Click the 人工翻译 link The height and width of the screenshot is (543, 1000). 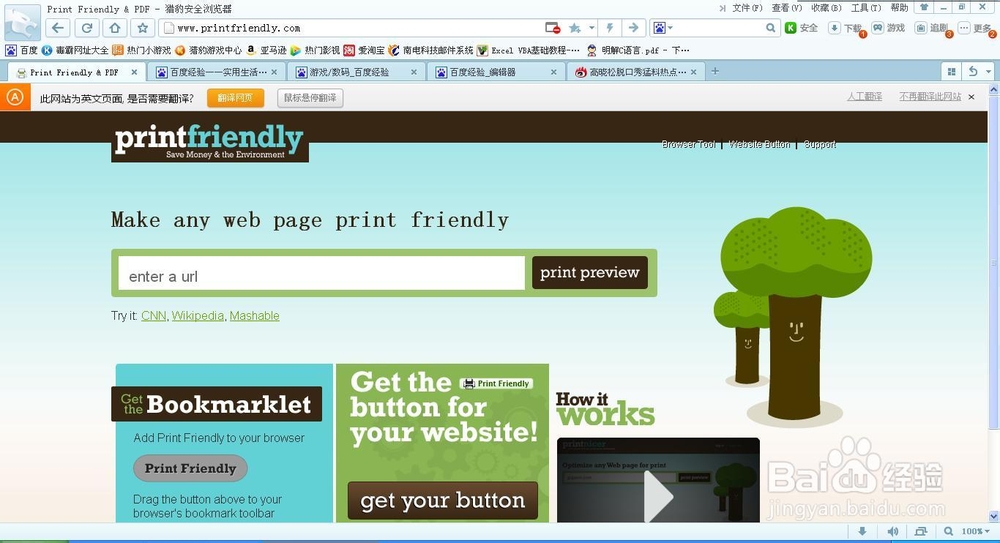click(864, 96)
